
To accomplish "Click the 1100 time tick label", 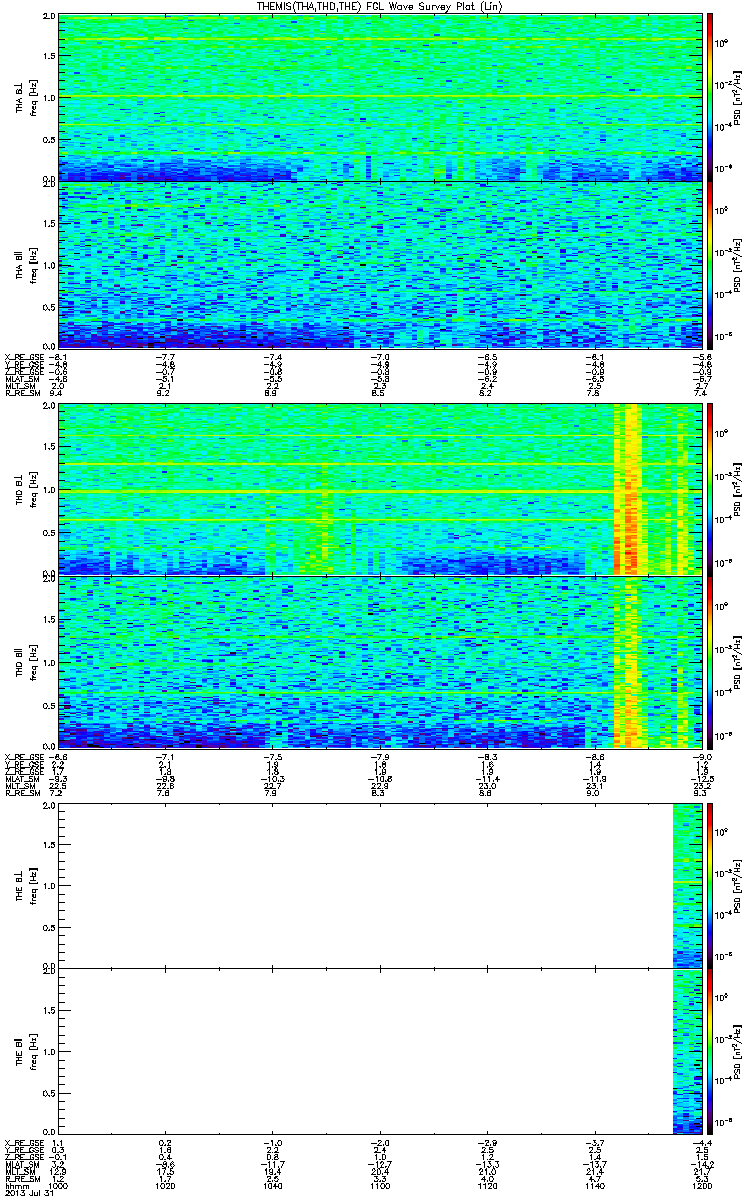I will pyautogui.click(x=380, y=1186).
